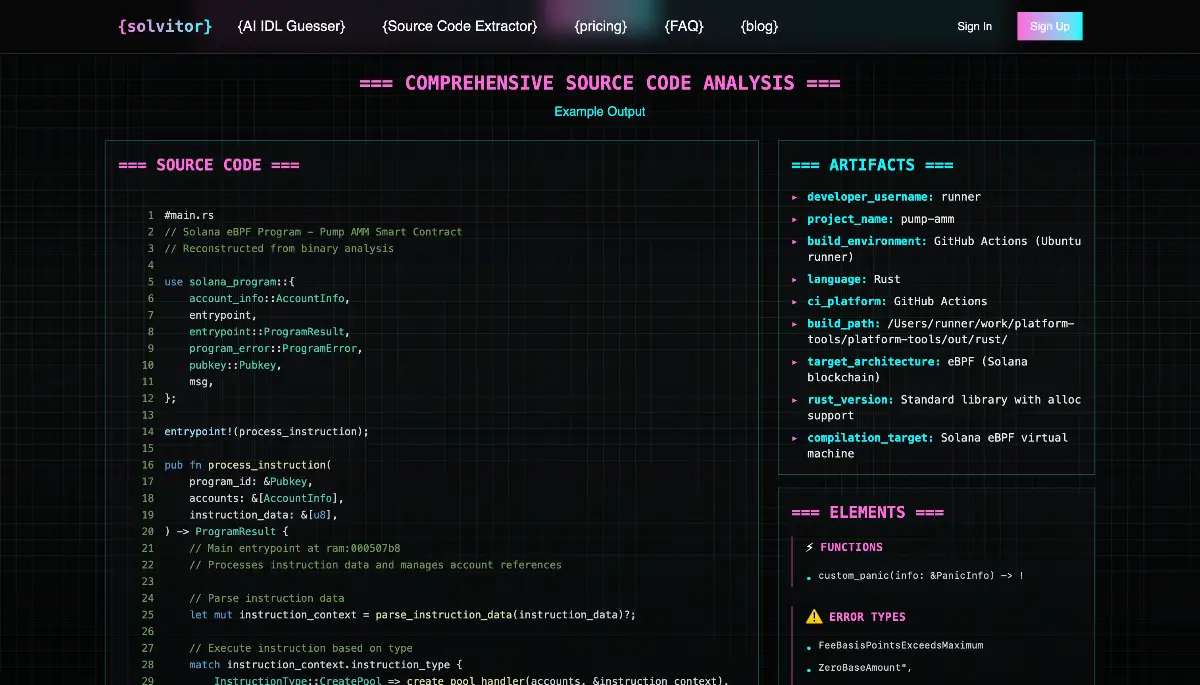Click the arrow bullet before rust_version

pos(795,400)
